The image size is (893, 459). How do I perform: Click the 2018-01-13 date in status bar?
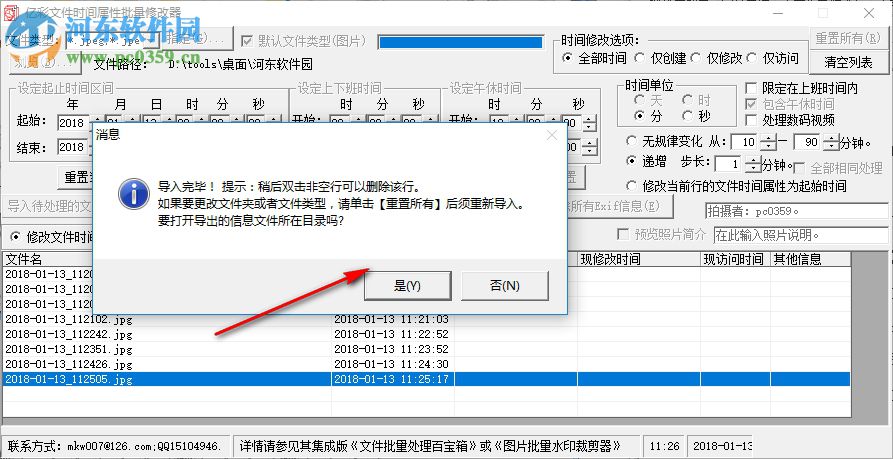[722, 445]
